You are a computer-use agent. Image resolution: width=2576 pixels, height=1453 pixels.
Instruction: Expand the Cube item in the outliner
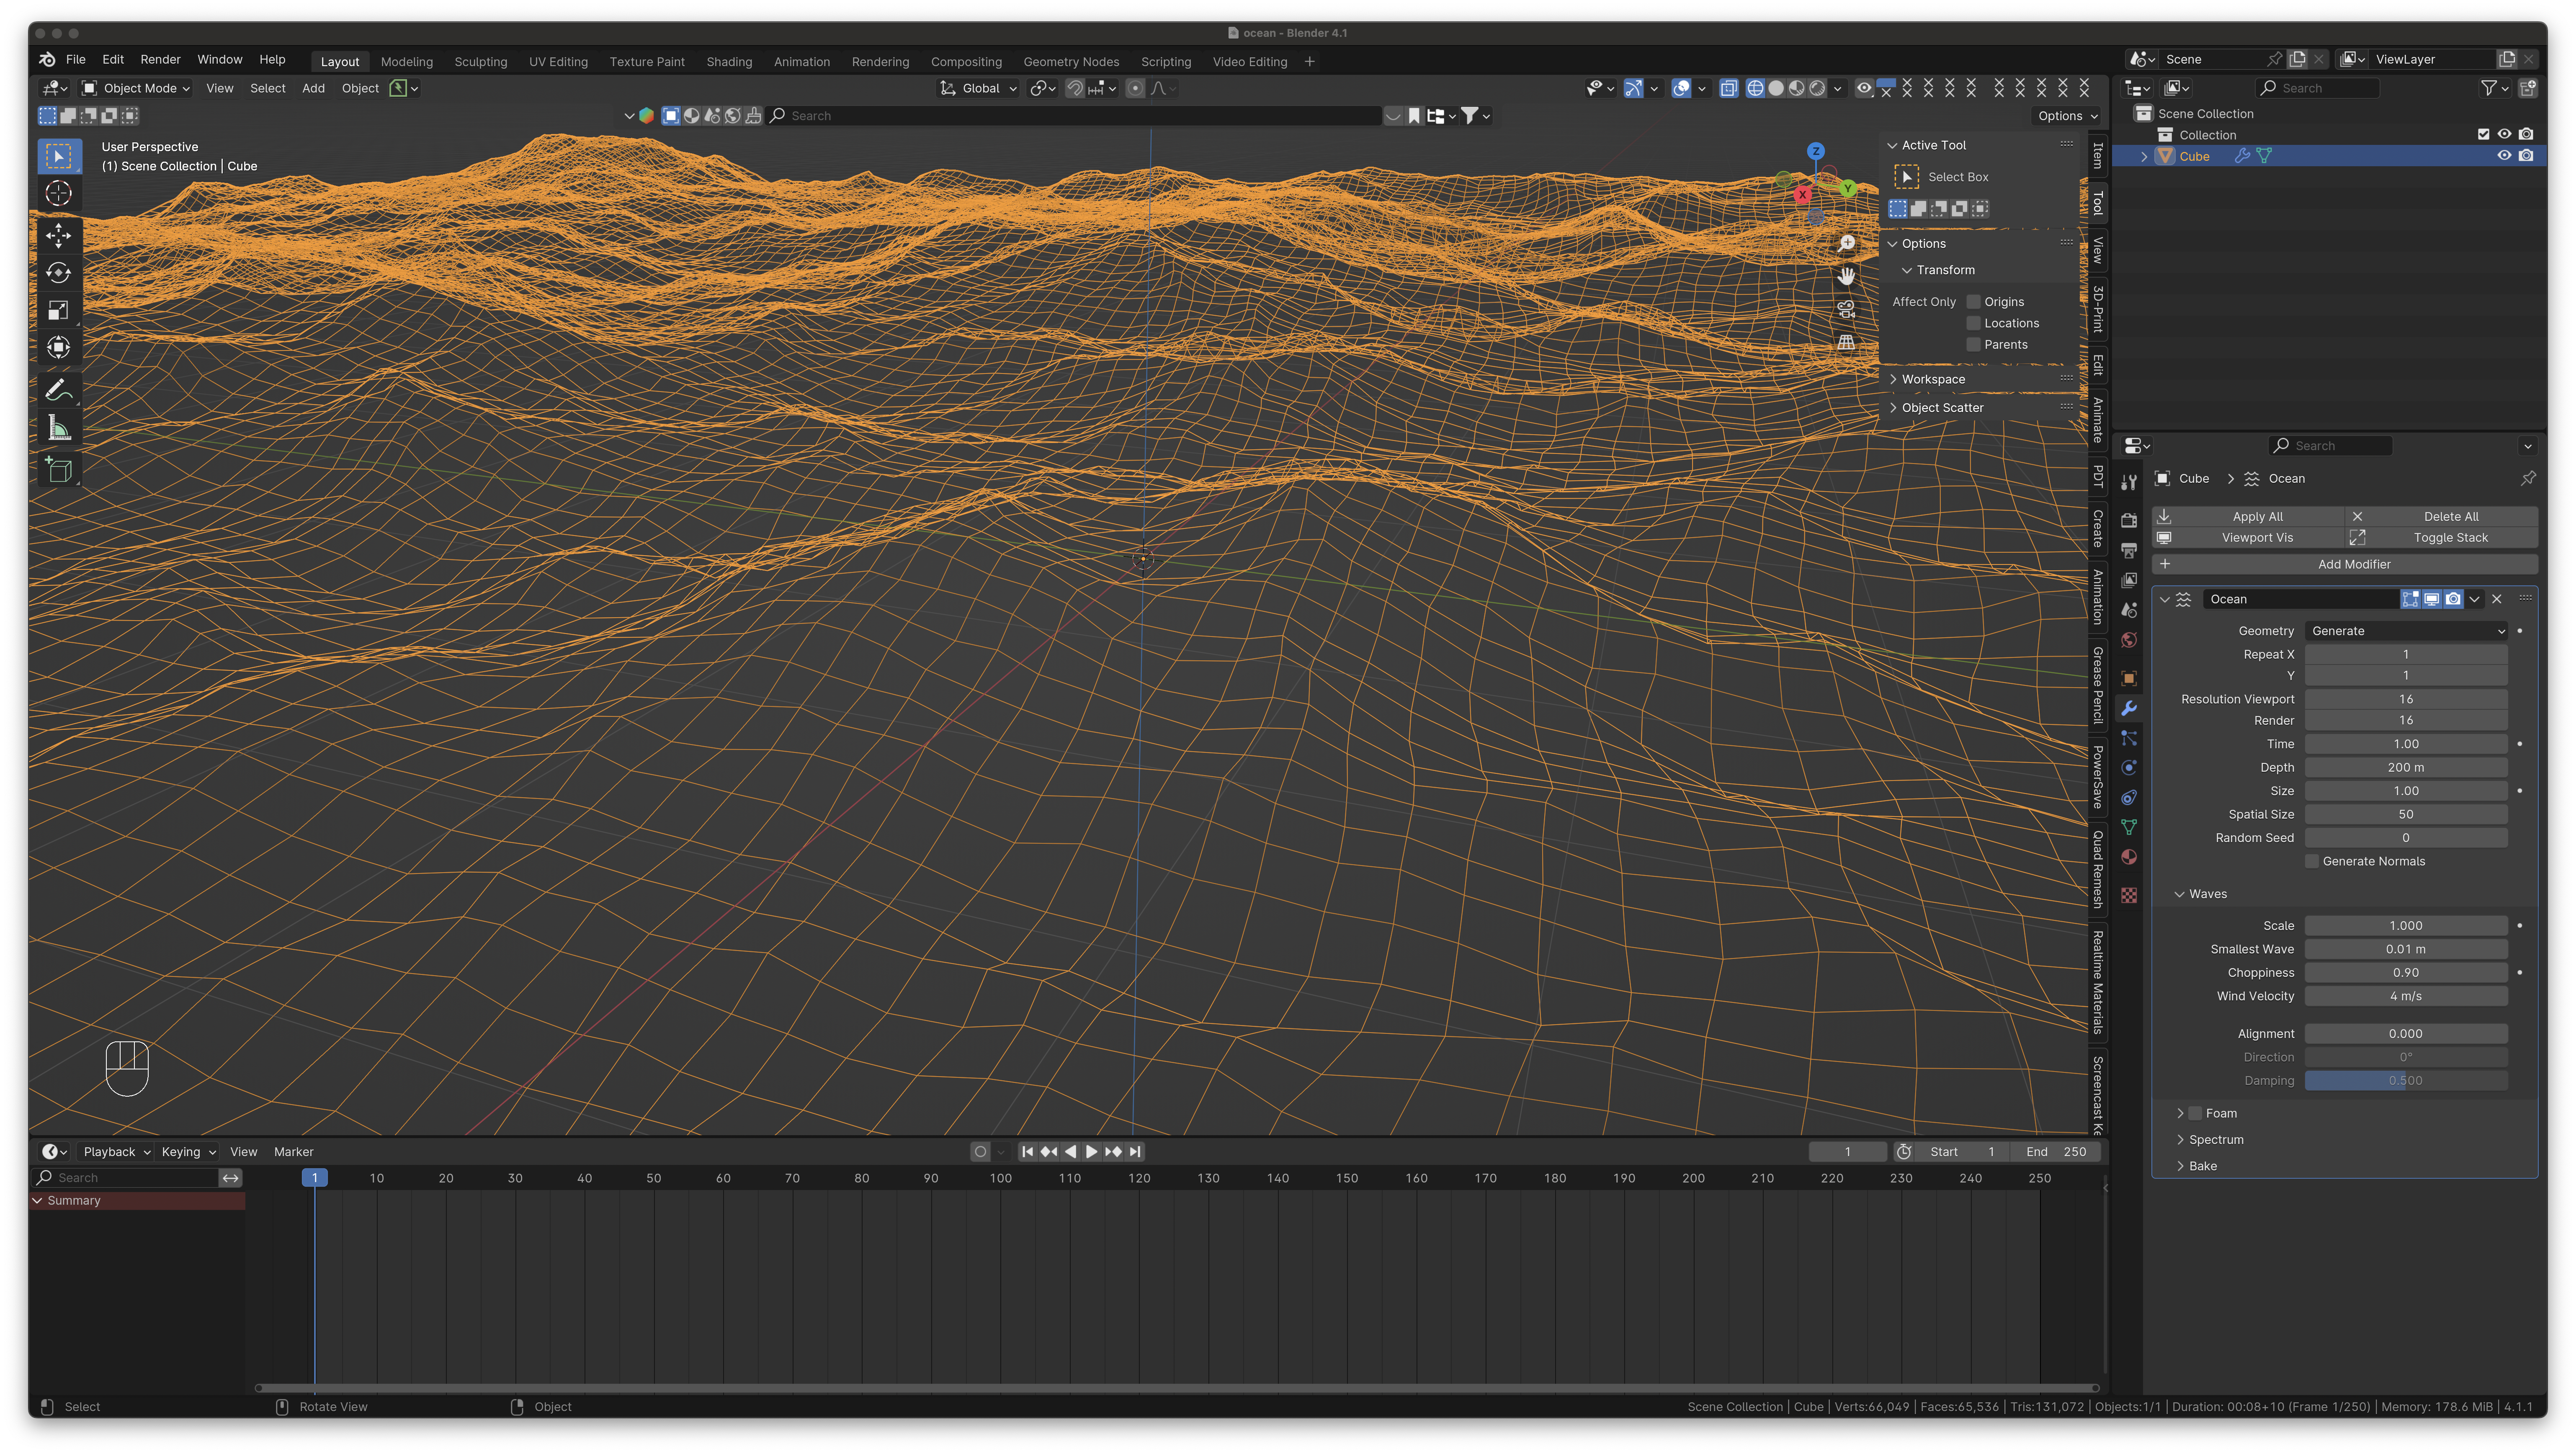(x=2144, y=156)
